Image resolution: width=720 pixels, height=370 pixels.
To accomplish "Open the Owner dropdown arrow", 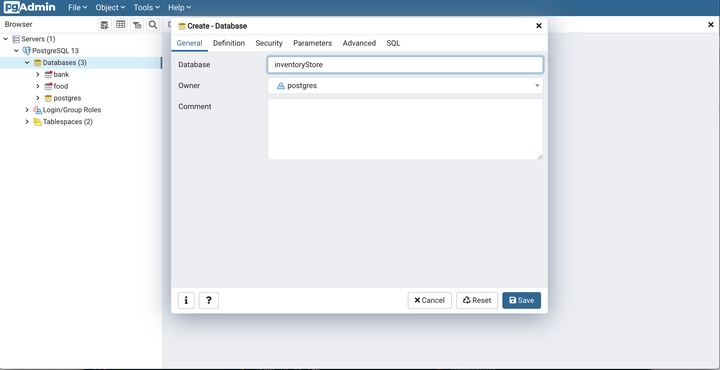I will tap(537, 86).
